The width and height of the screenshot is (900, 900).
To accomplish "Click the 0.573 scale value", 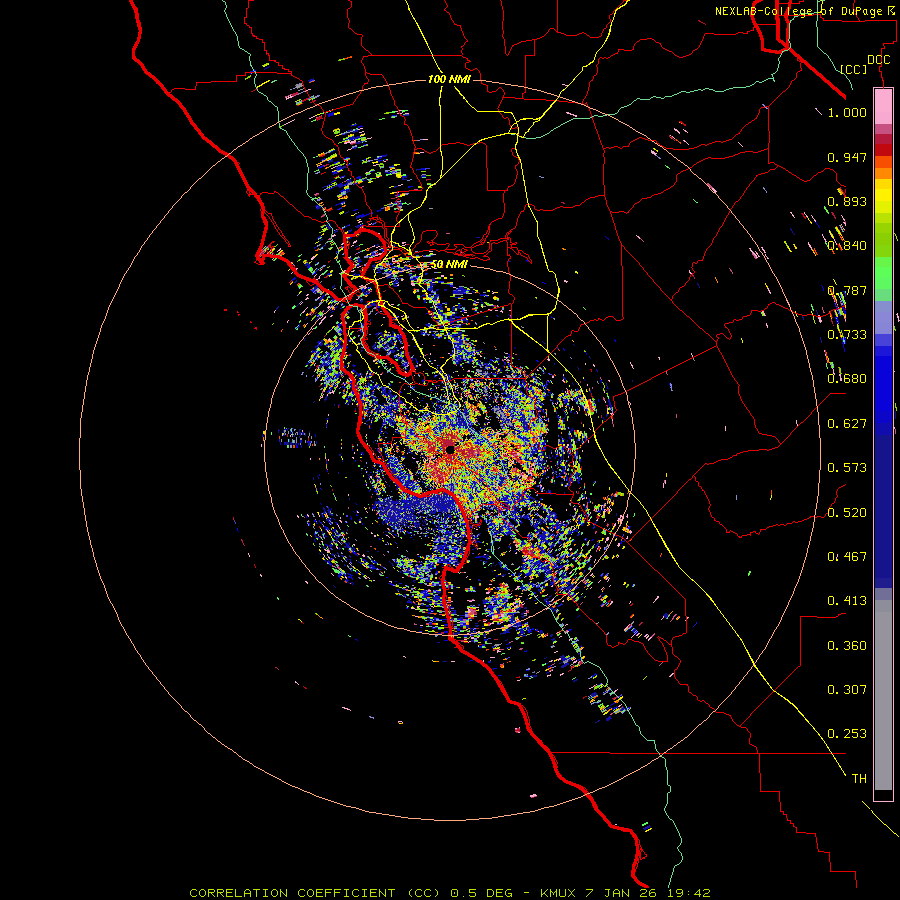I will pos(847,468).
